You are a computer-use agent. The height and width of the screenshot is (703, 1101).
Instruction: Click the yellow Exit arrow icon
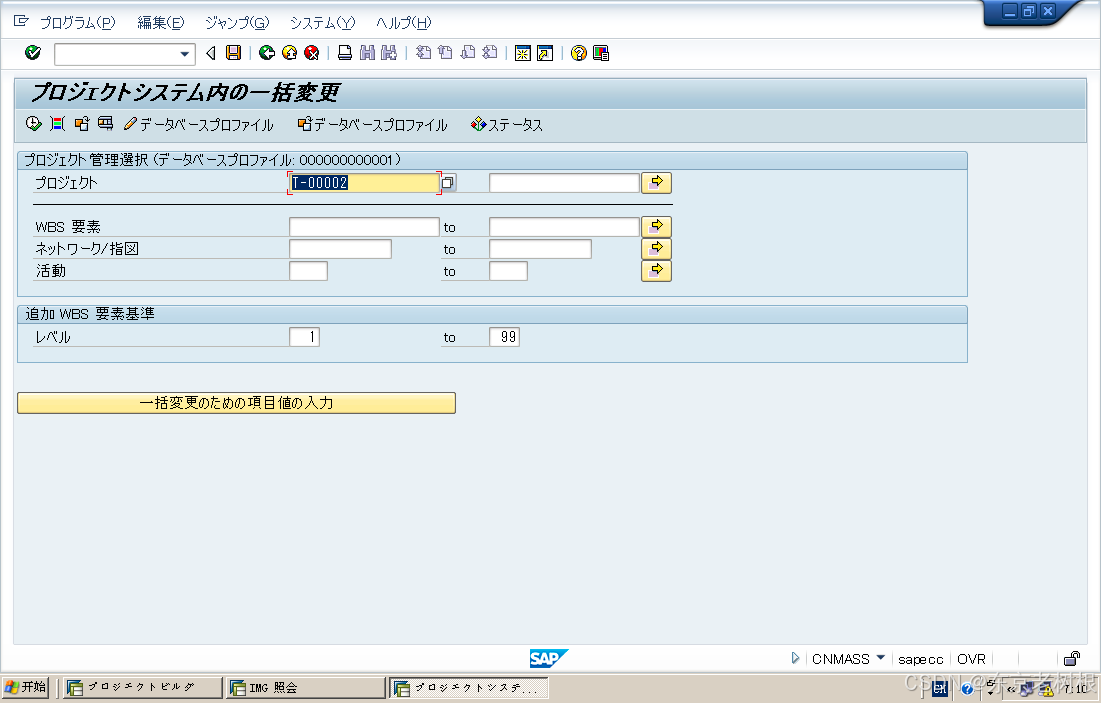pos(289,53)
